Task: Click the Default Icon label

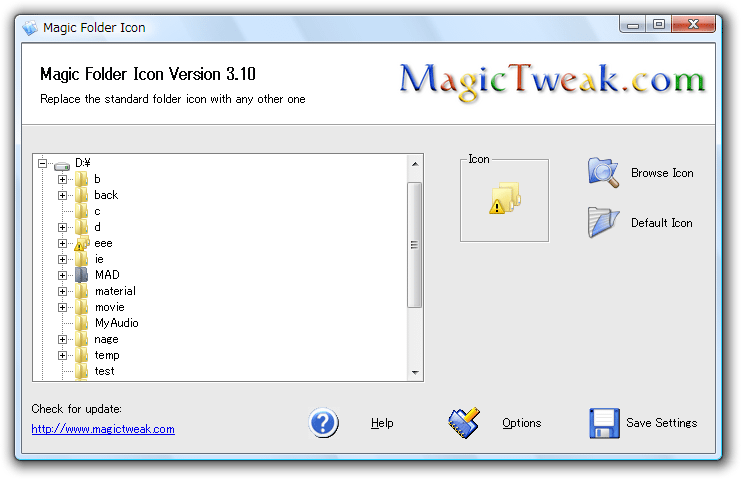Action: tap(662, 223)
